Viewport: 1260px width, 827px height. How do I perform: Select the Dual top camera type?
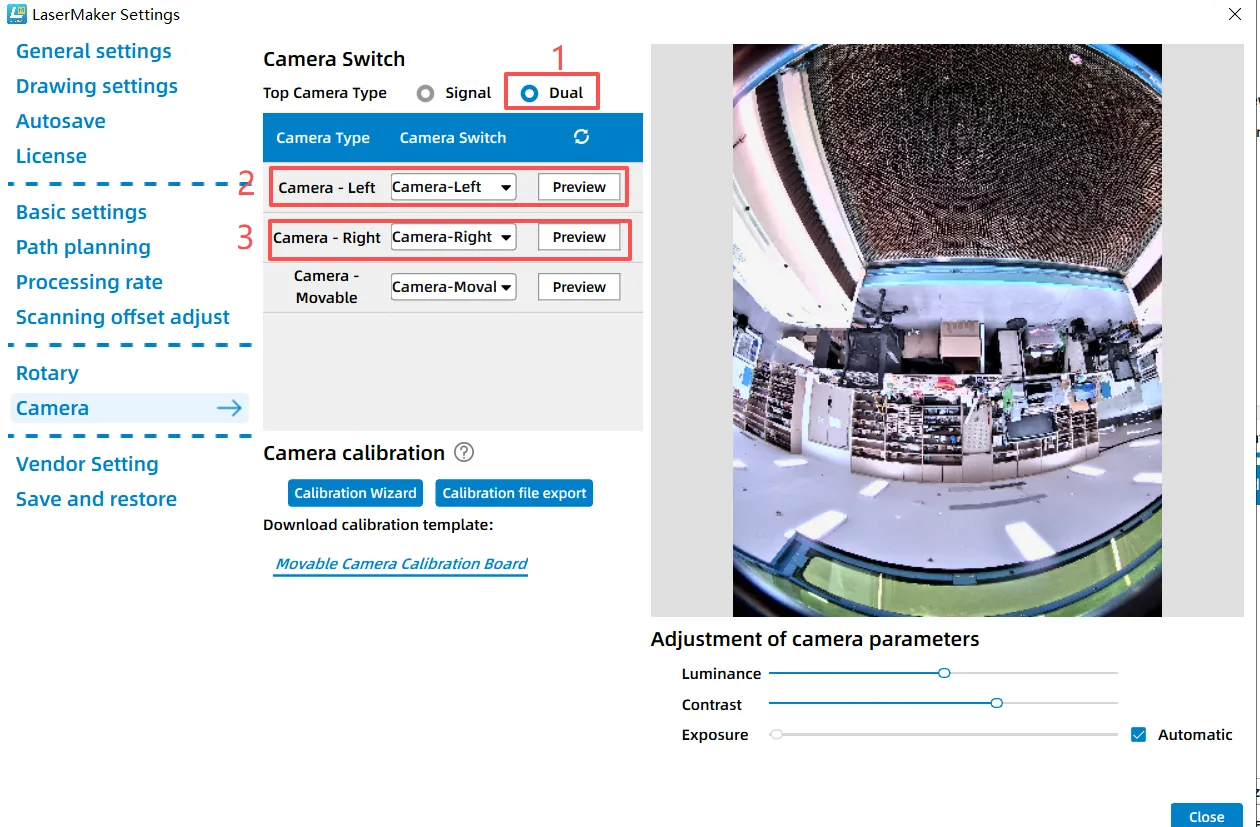(530, 93)
